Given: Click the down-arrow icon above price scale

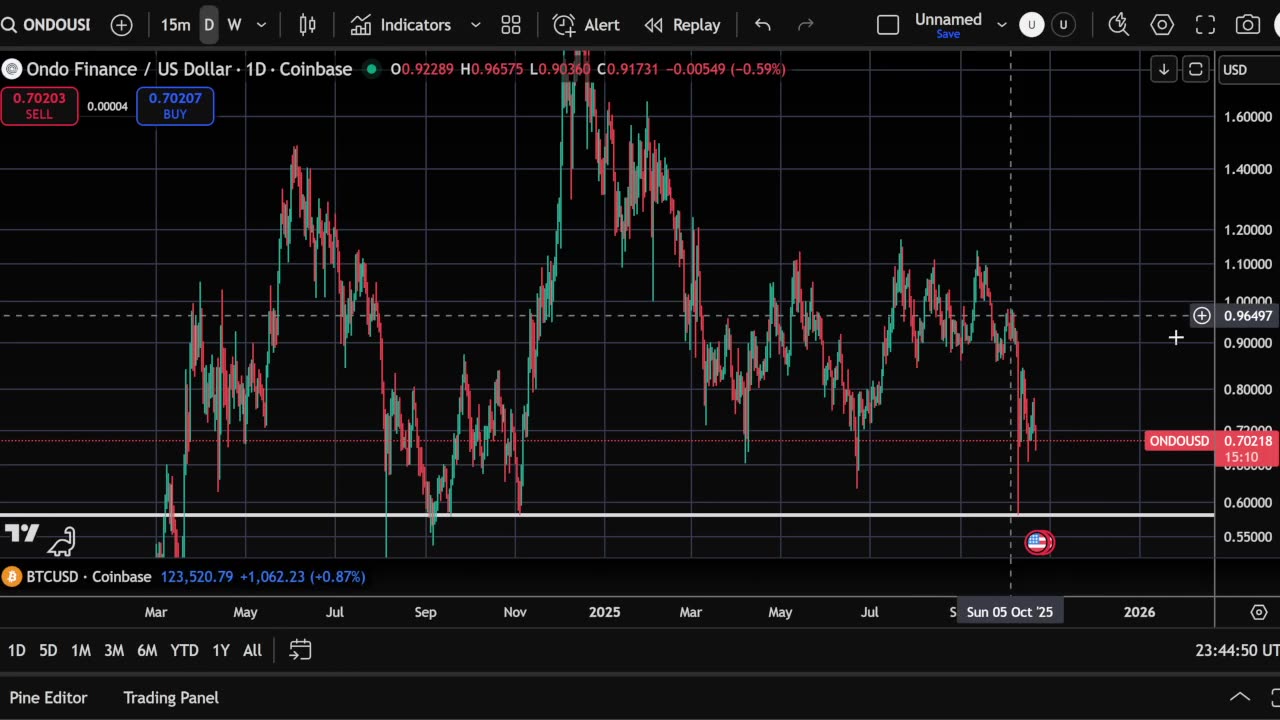Looking at the screenshot, I should point(1164,69).
